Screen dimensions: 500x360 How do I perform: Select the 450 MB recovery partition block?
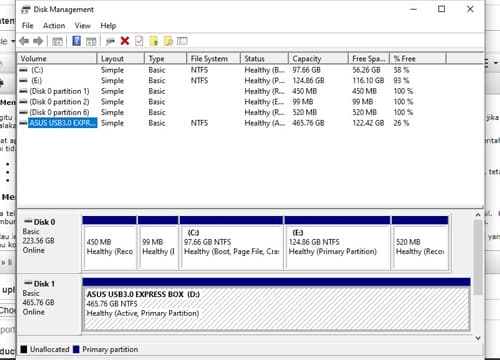110,243
